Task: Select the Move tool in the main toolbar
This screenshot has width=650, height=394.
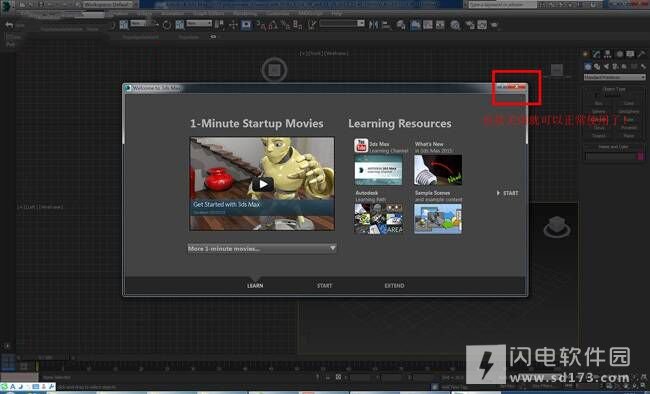Action: (233, 25)
